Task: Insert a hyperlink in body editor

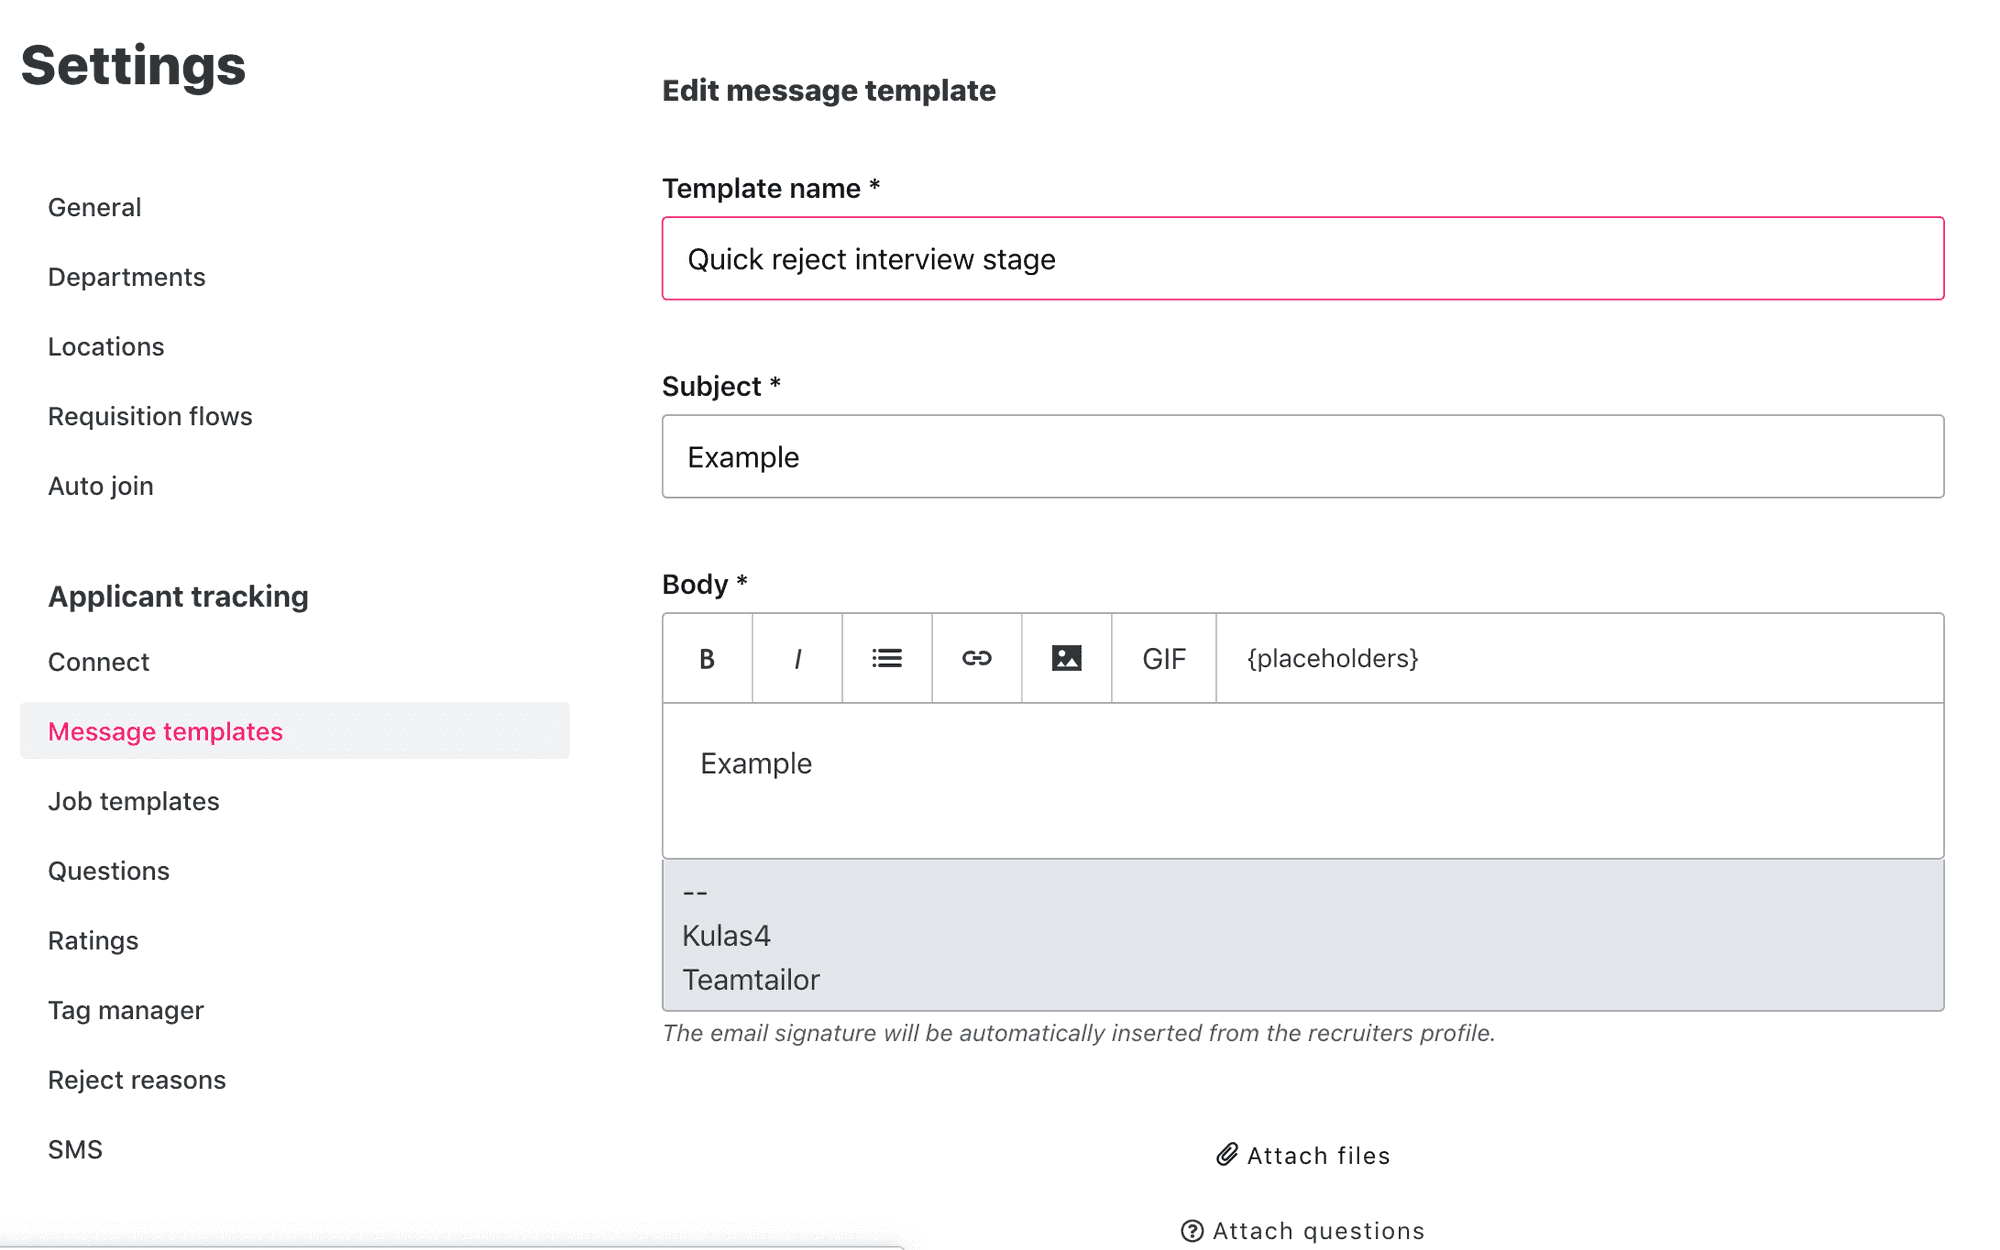Action: pyautogui.click(x=977, y=658)
